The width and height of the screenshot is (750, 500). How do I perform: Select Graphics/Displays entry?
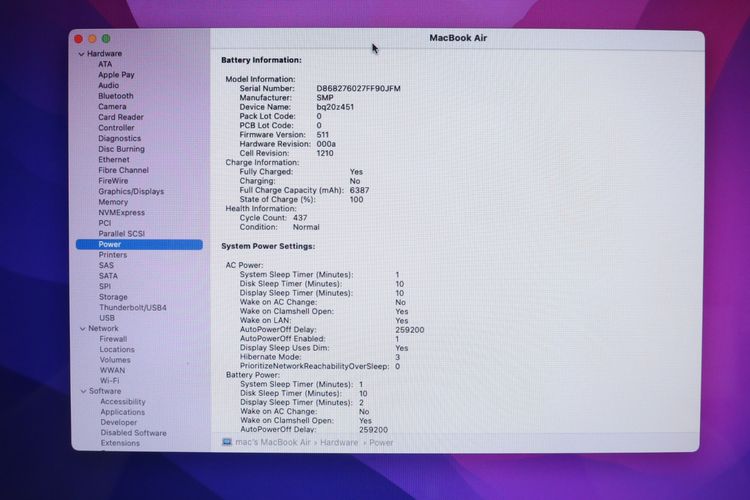pyautogui.click(x=131, y=191)
